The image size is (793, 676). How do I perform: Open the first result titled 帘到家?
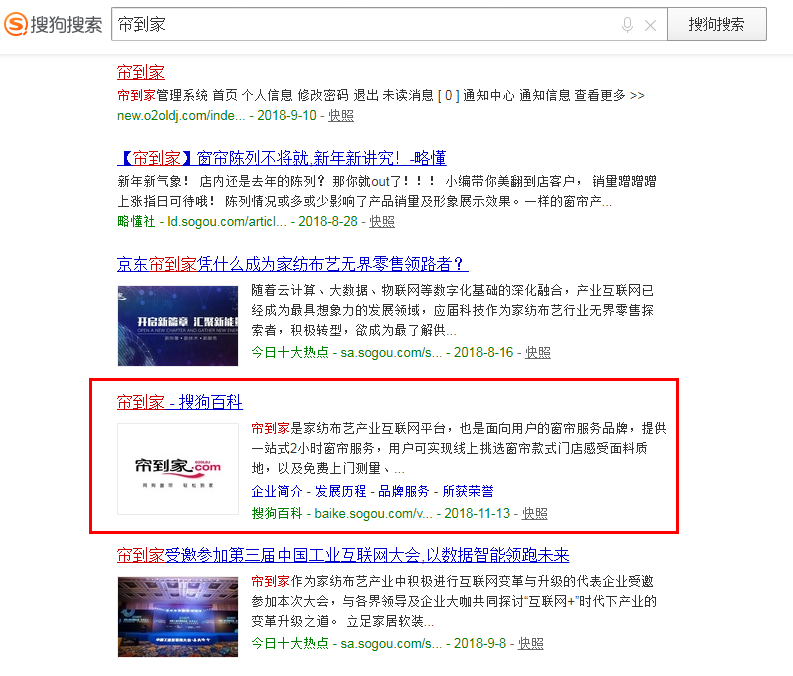(x=141, y=72)
